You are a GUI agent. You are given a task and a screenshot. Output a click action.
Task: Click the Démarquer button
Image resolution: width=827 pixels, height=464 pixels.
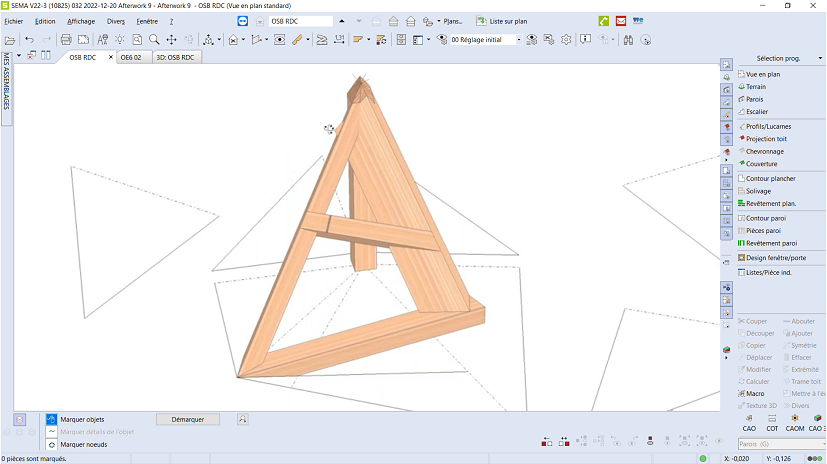tap(188, 420)
